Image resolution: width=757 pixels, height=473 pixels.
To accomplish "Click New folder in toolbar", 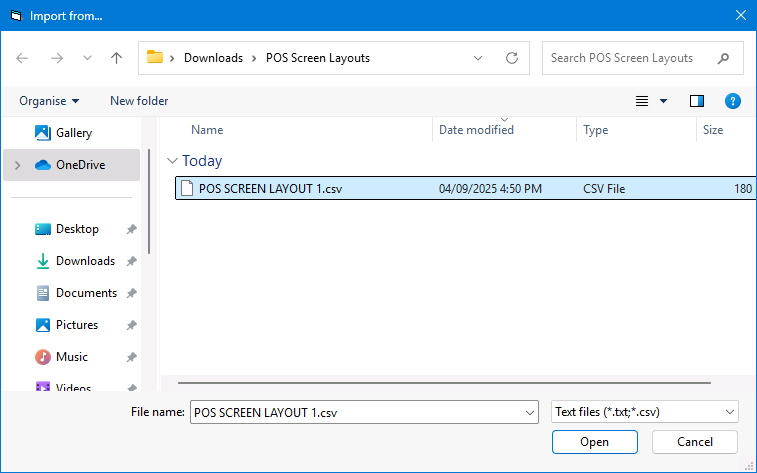I will pos(139,101).
